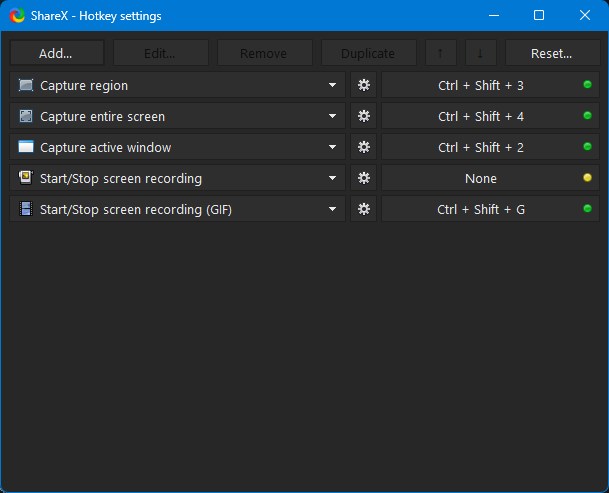This screenshot has height=493, width=609.
Task: Click green status dot for Ctrl + Shift + G
Action: [587, 209]
